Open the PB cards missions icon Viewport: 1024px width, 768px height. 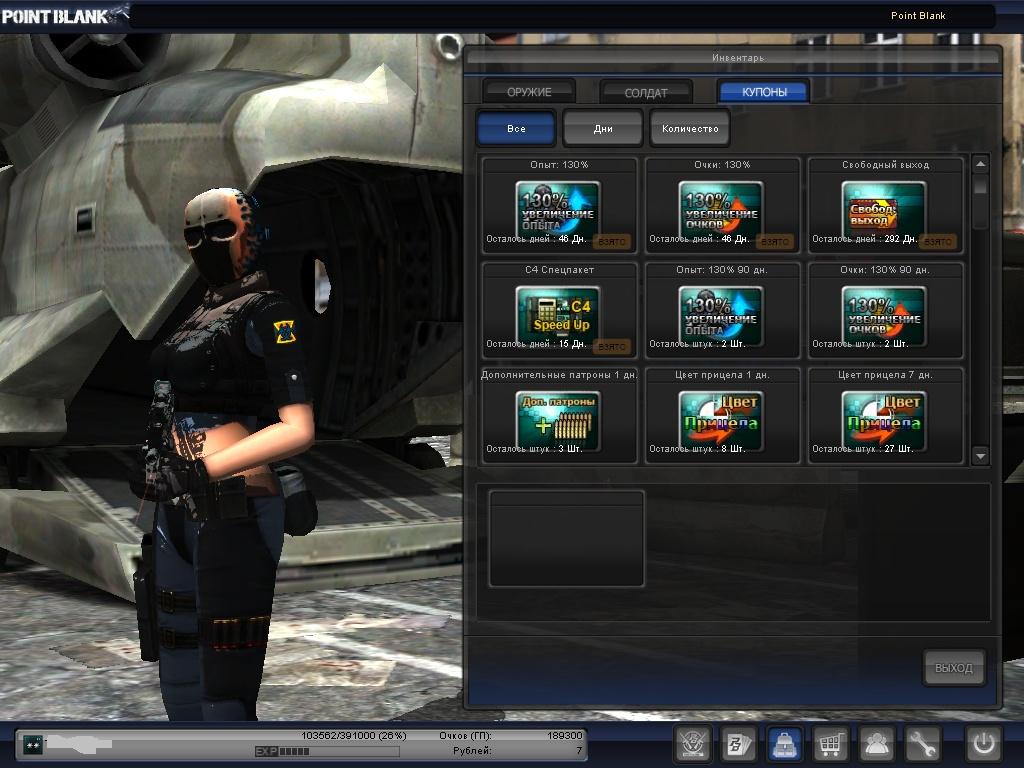tap(738, 744)
